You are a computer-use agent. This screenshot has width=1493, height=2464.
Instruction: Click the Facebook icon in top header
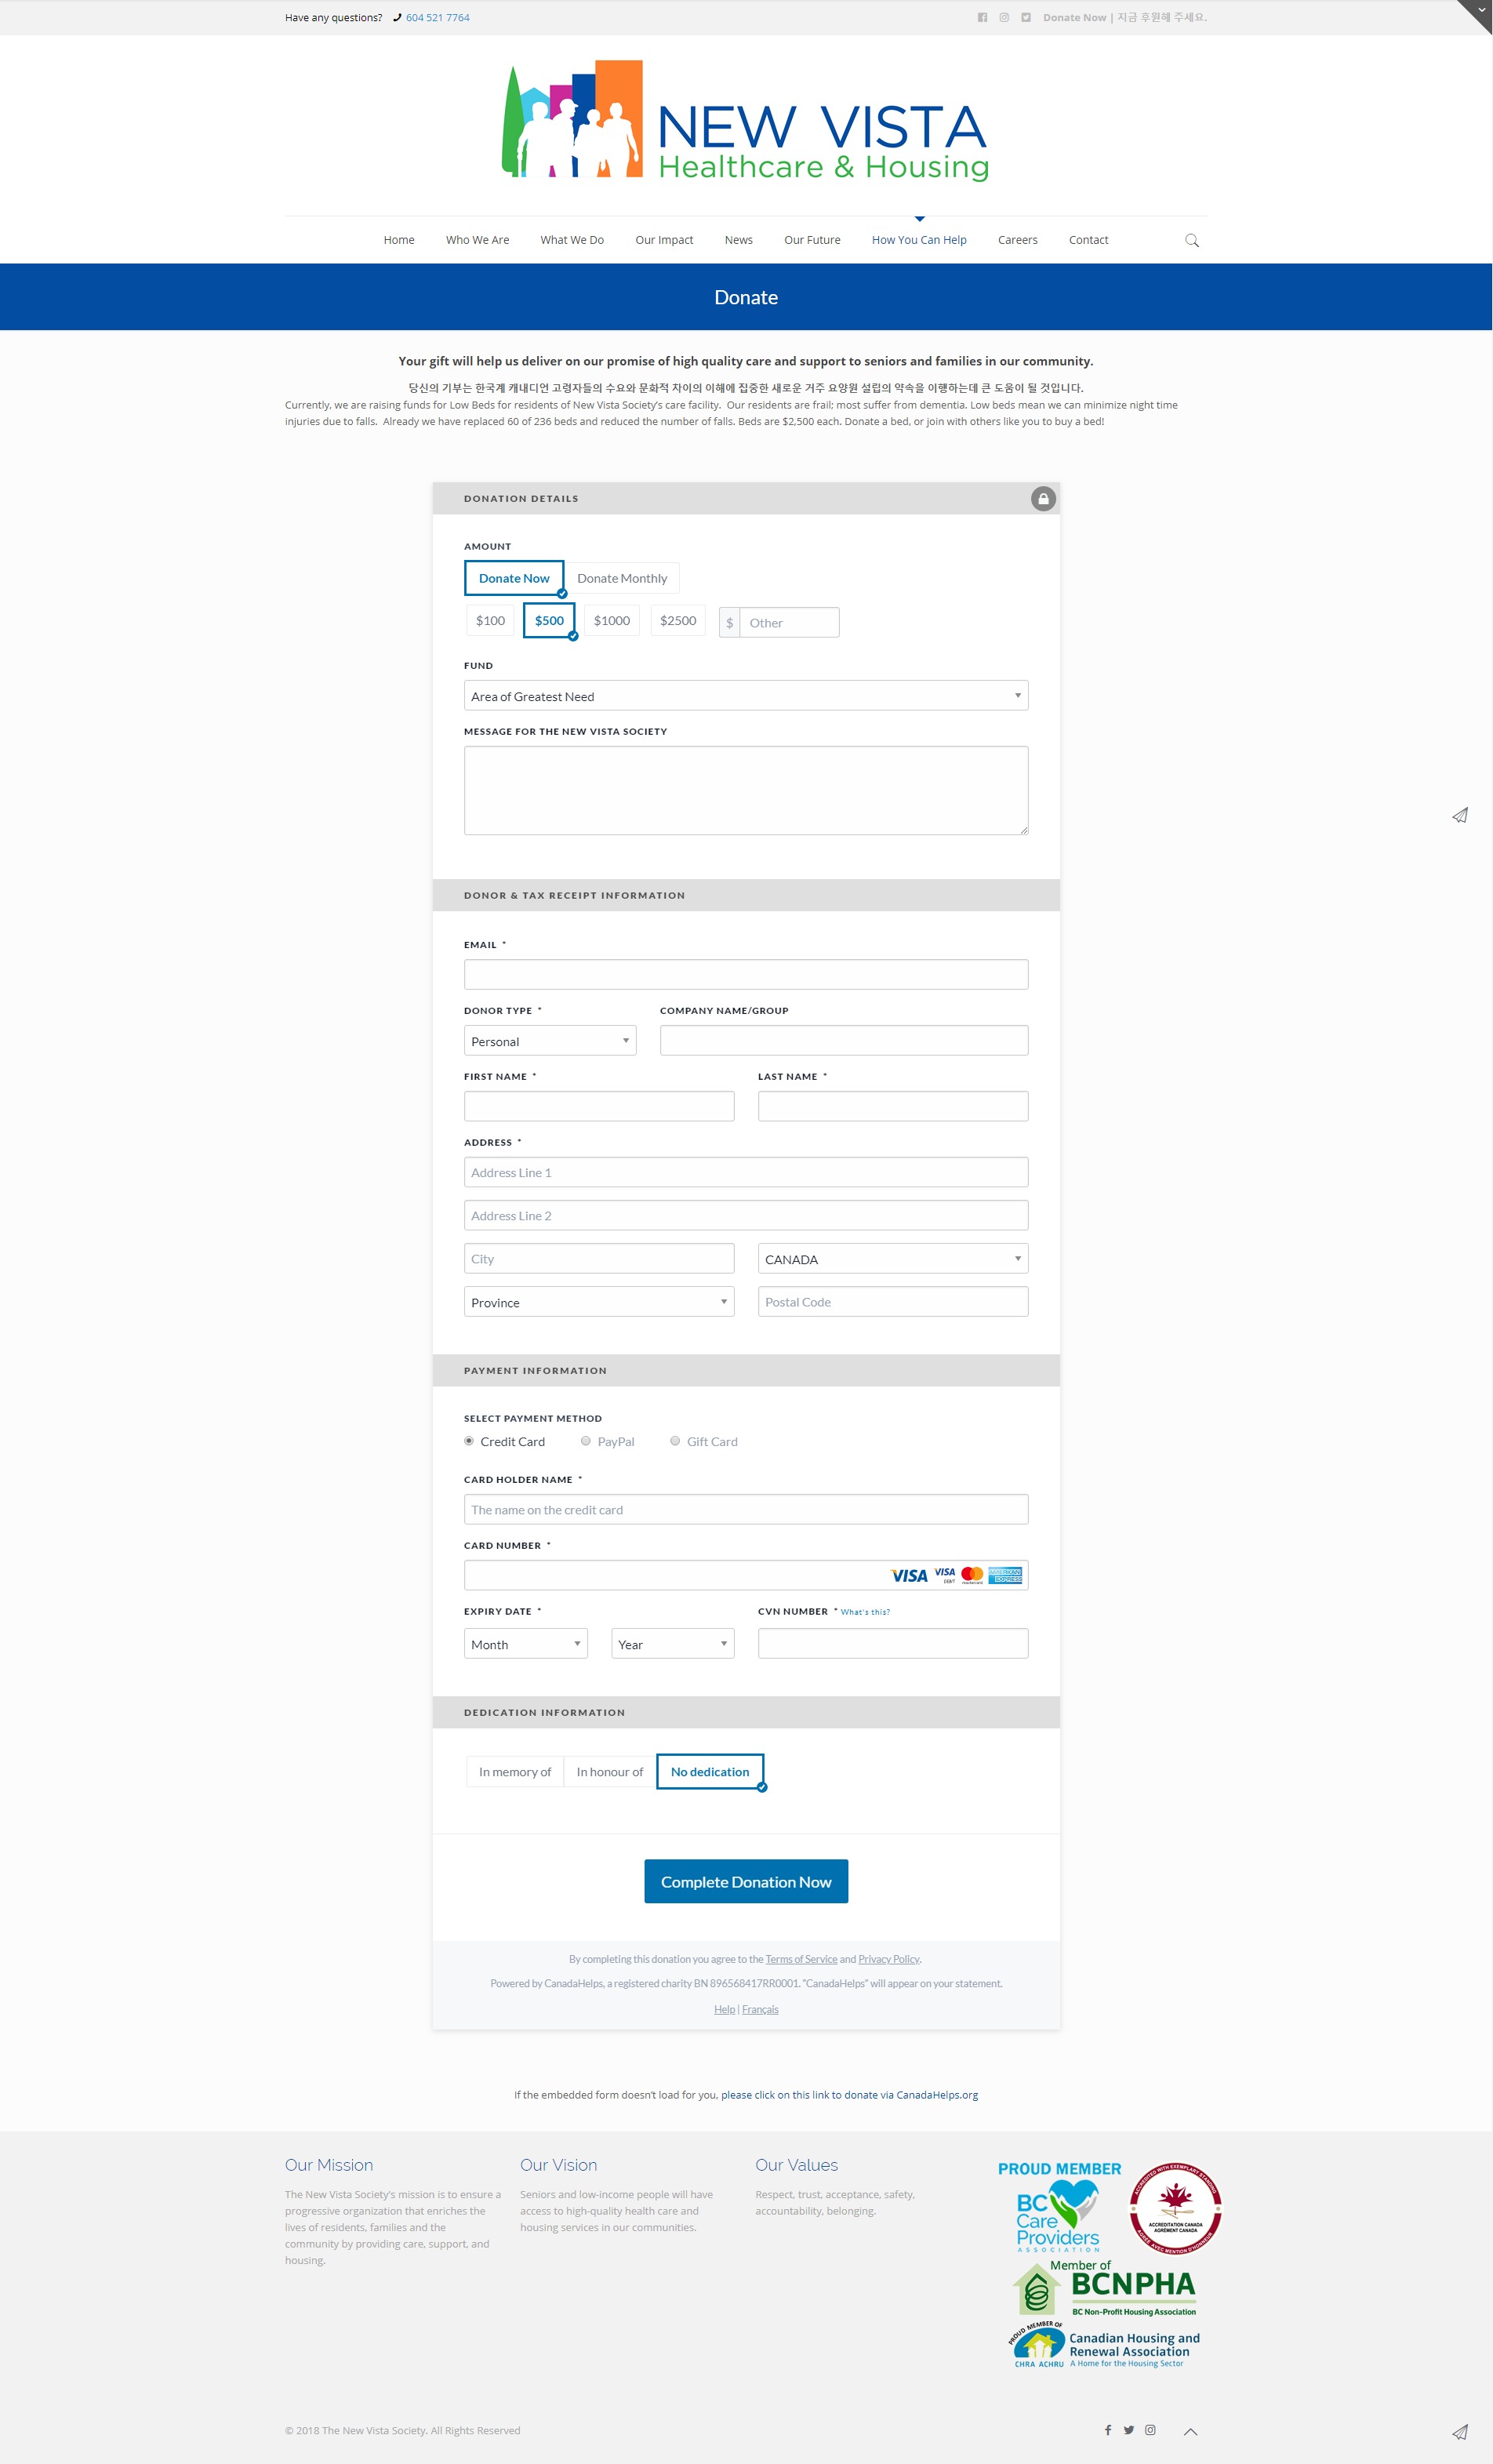point(982,17)
